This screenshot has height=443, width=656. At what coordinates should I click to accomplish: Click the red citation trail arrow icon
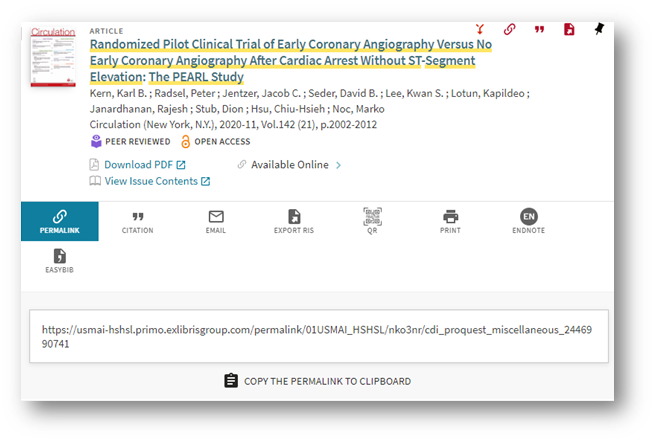tap(480, 29)
